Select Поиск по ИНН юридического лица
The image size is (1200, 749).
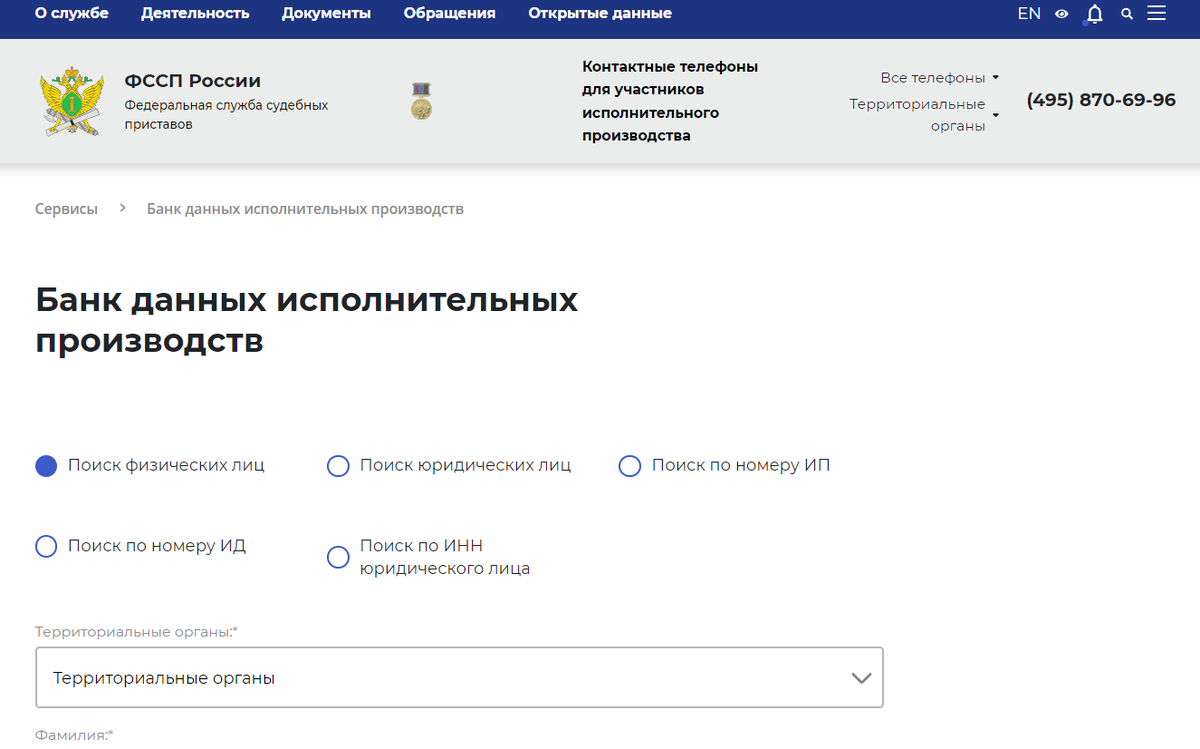coord(338,557)
